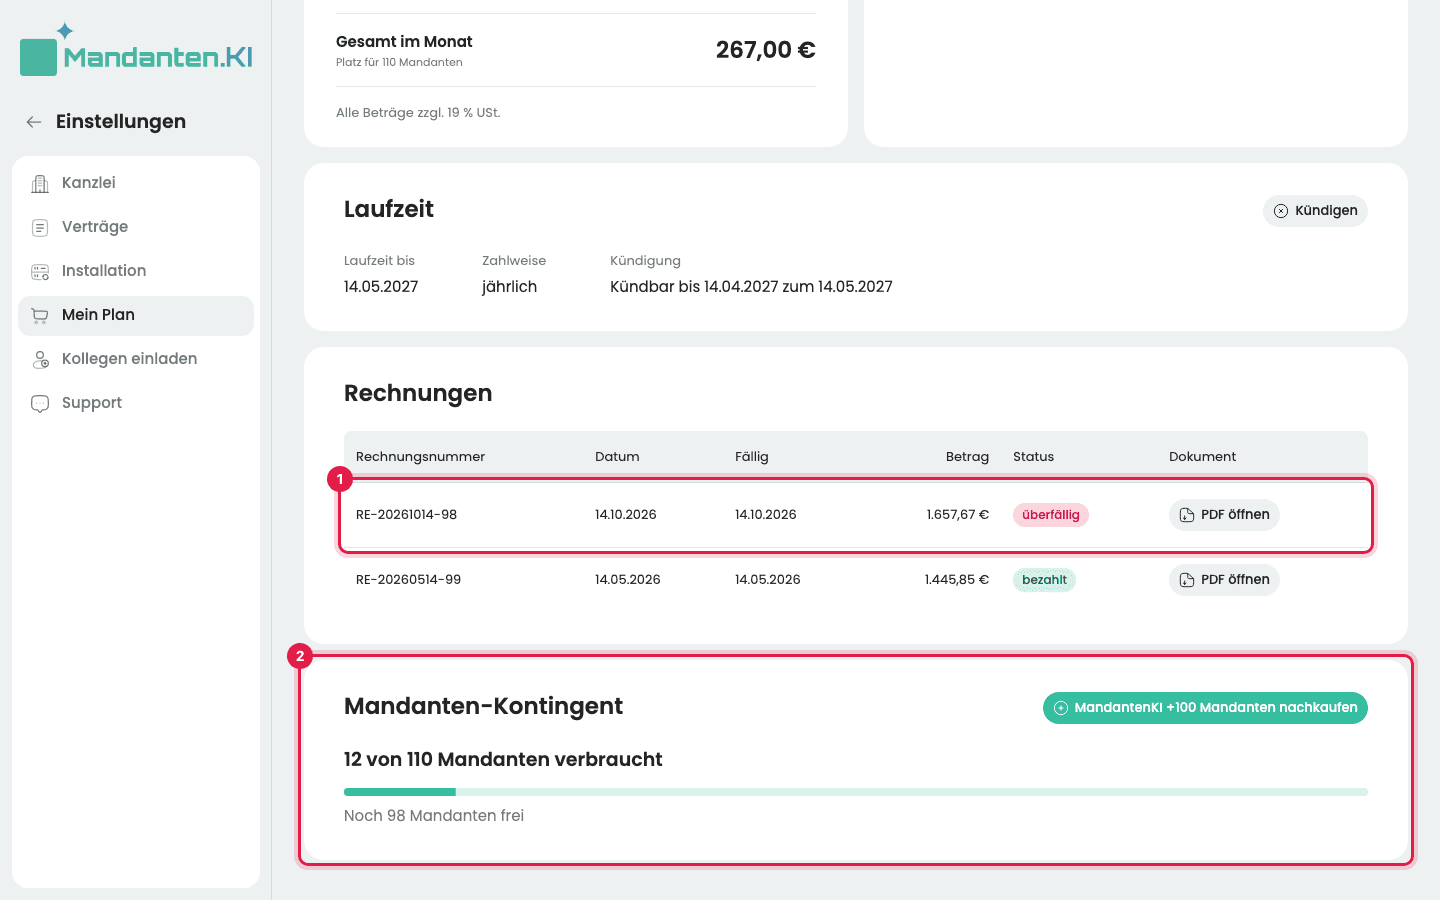Click the plus icon on nachkaufen button
This screenshot has width=1440, height=900.
click(x=1061, y=708)
